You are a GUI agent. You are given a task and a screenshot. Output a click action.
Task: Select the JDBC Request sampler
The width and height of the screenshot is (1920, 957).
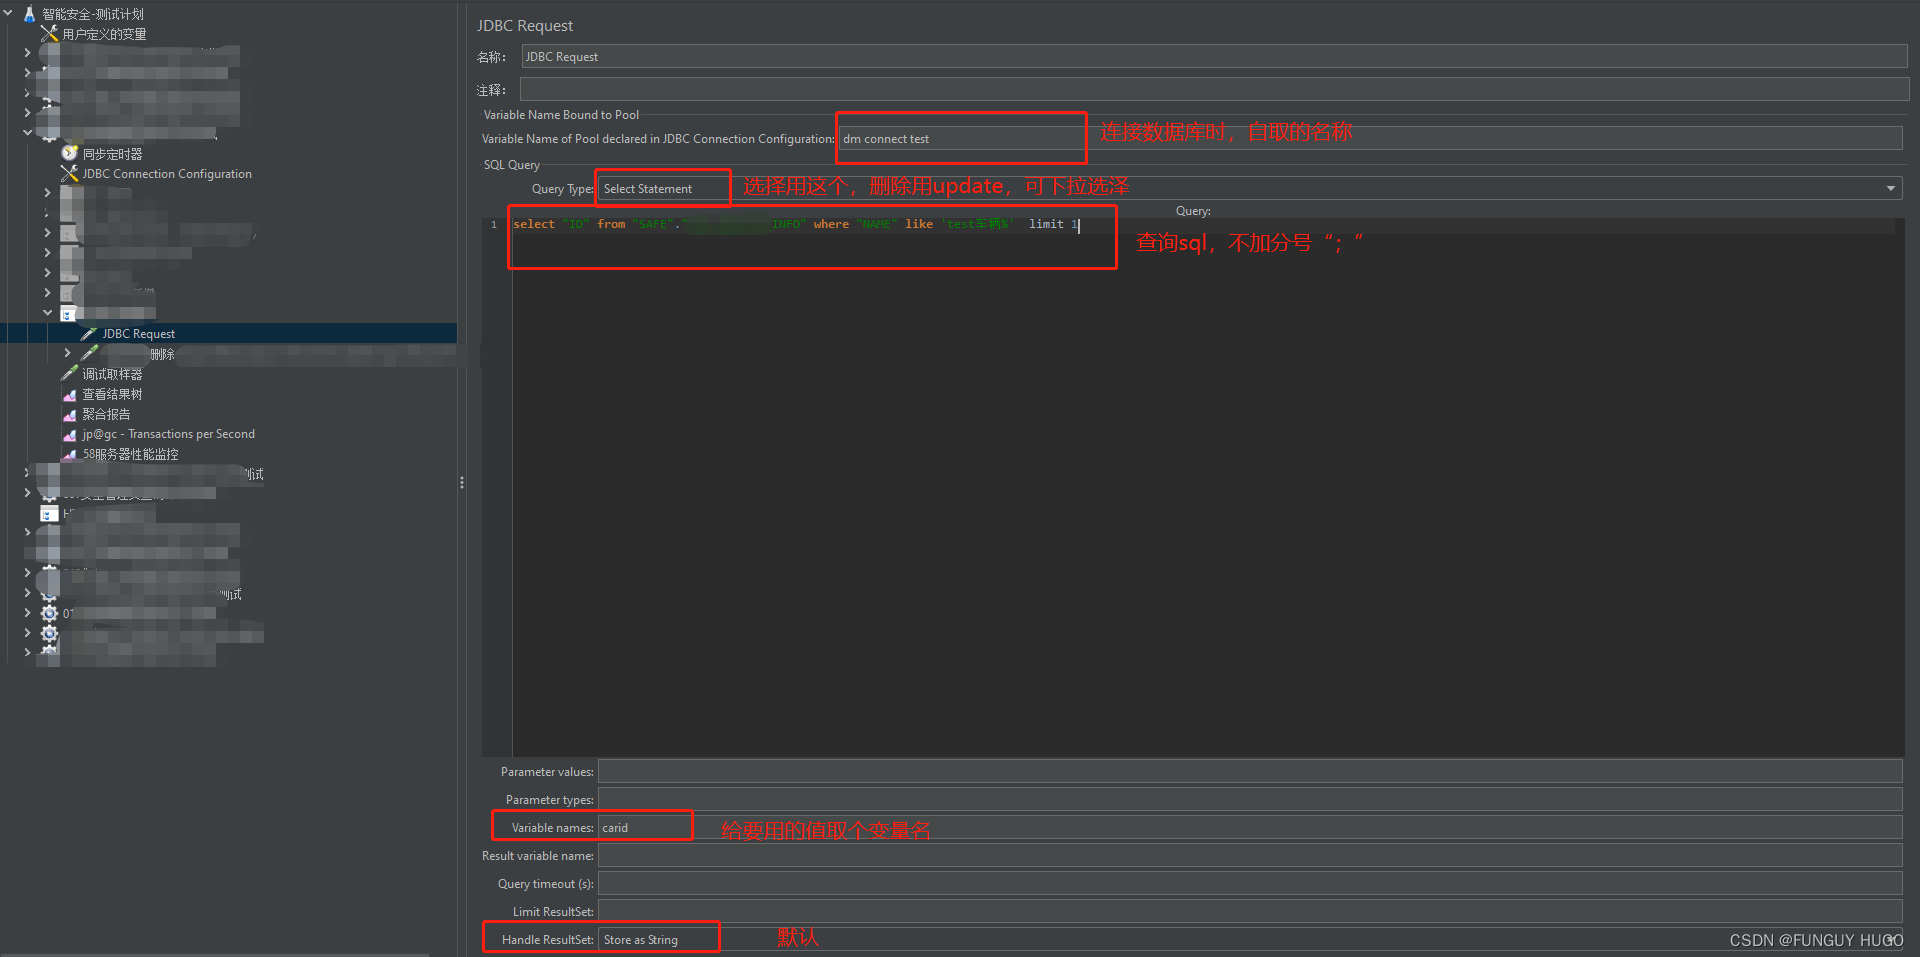139,333
